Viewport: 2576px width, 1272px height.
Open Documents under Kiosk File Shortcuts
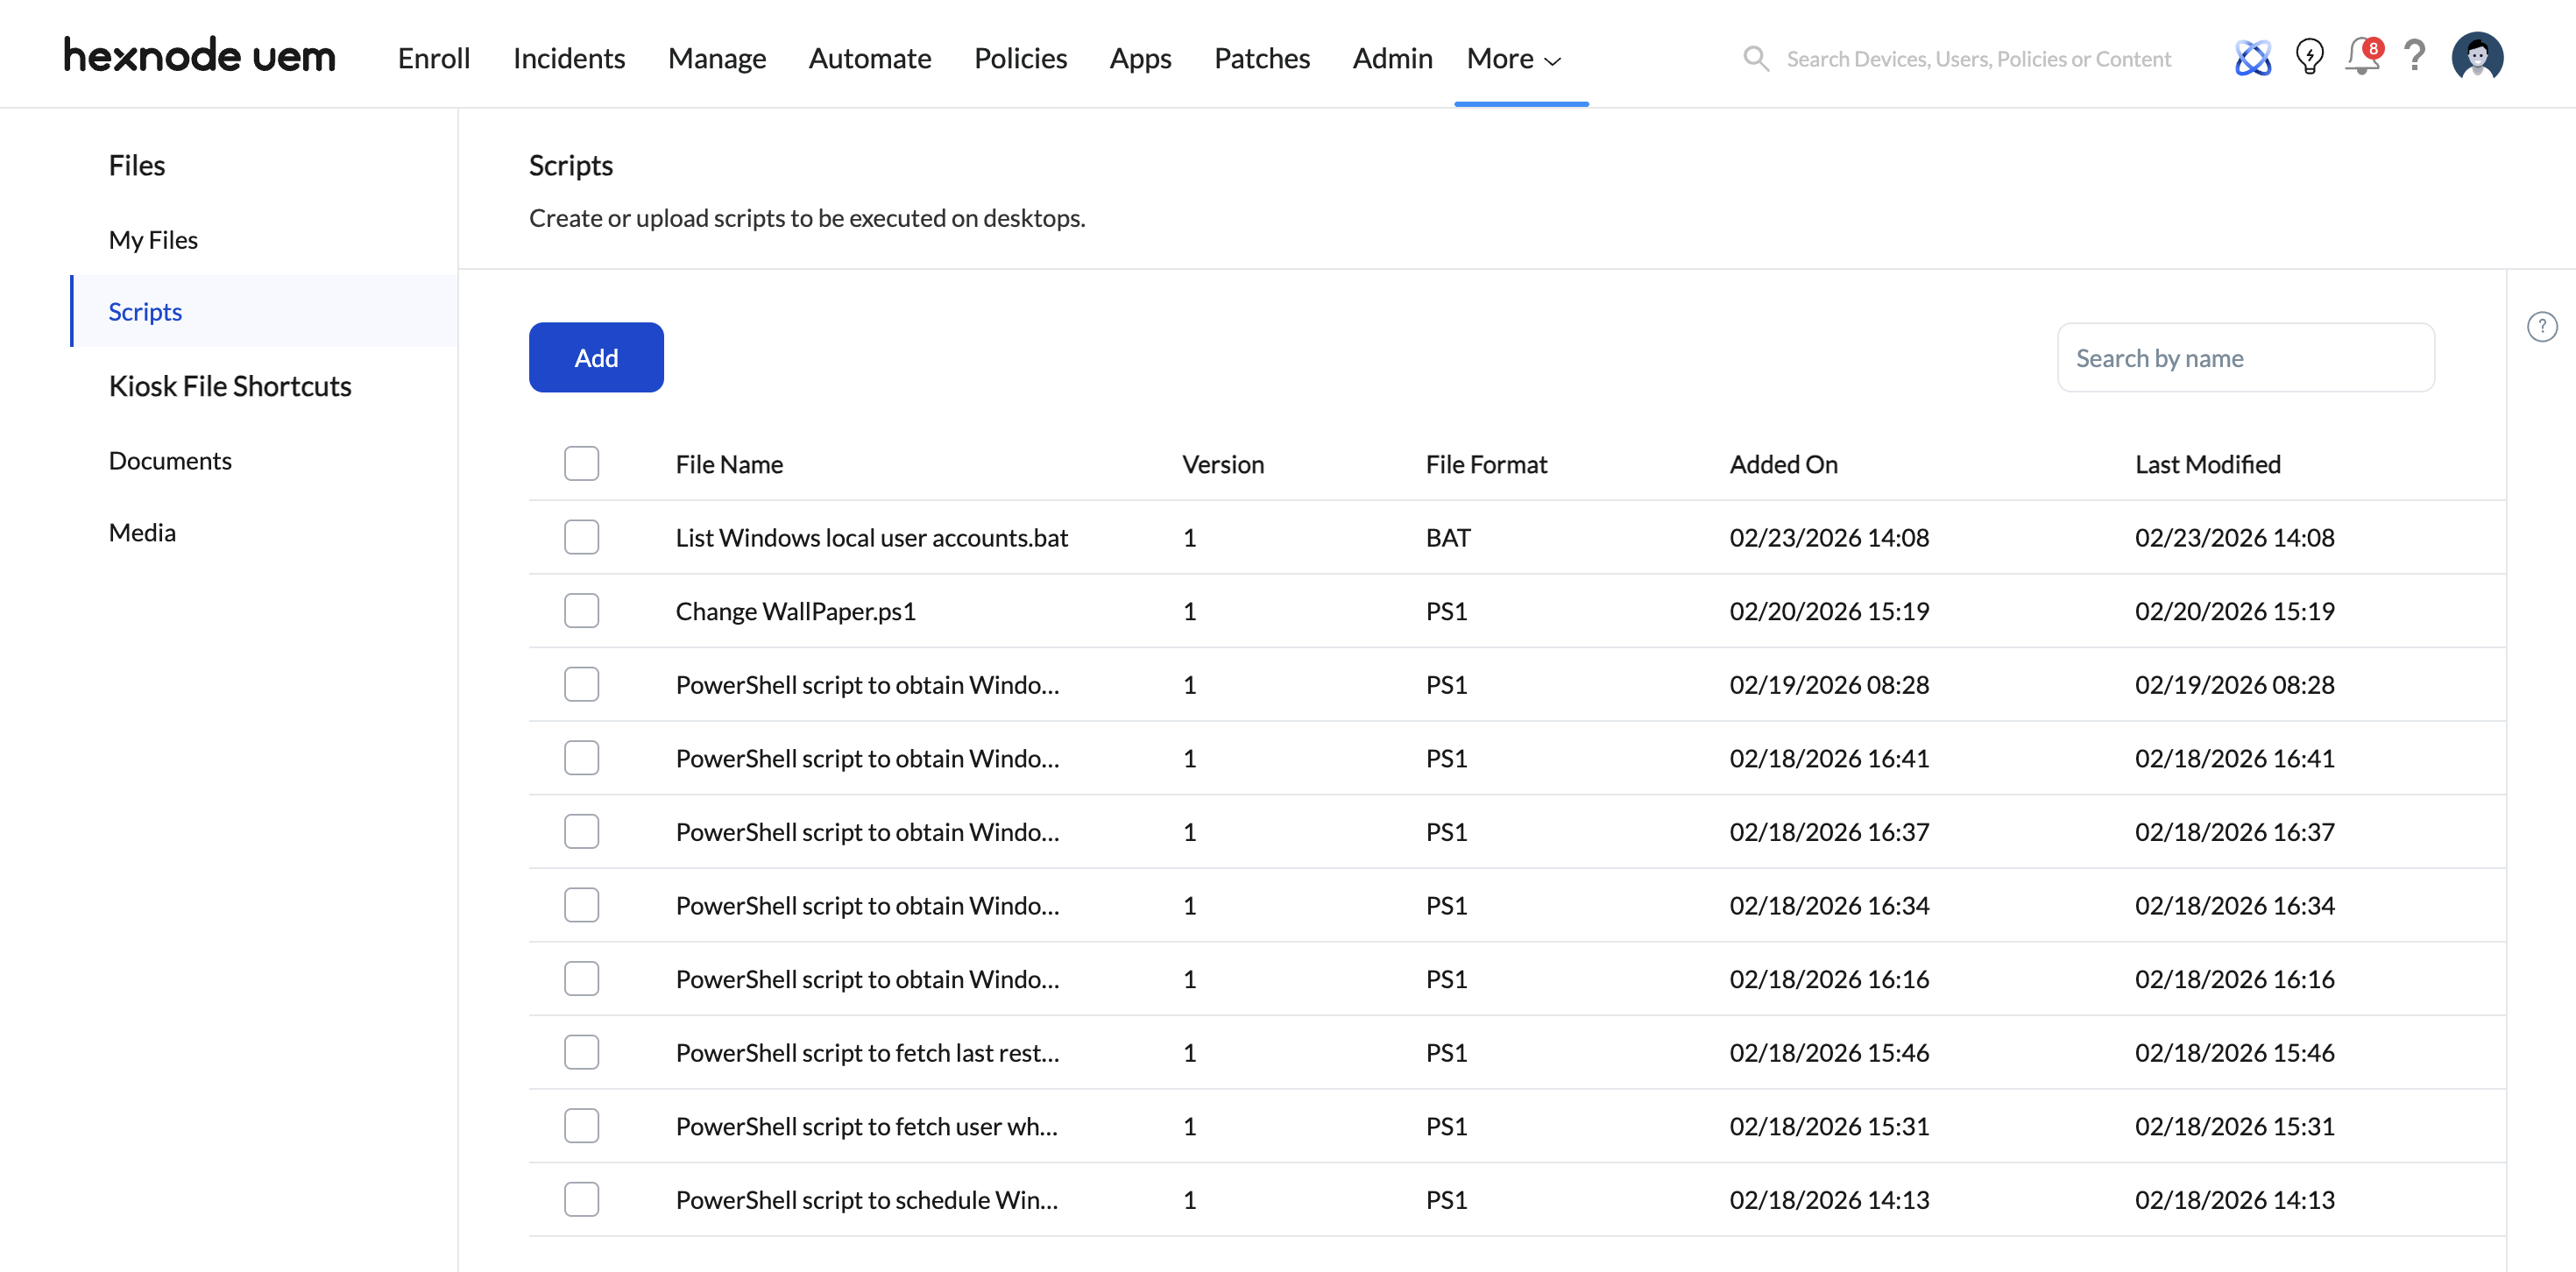coord(170,461)
